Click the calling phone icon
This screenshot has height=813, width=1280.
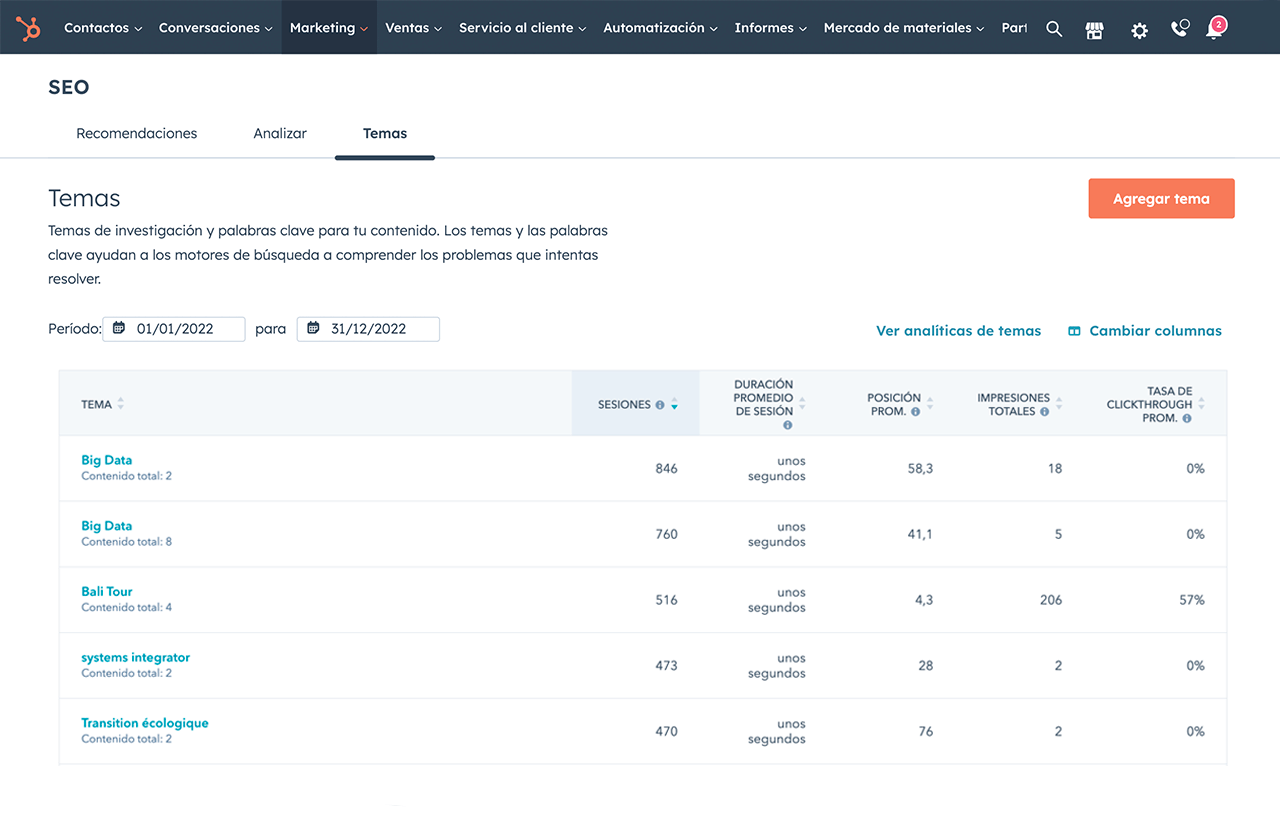tap(1179, 29)
